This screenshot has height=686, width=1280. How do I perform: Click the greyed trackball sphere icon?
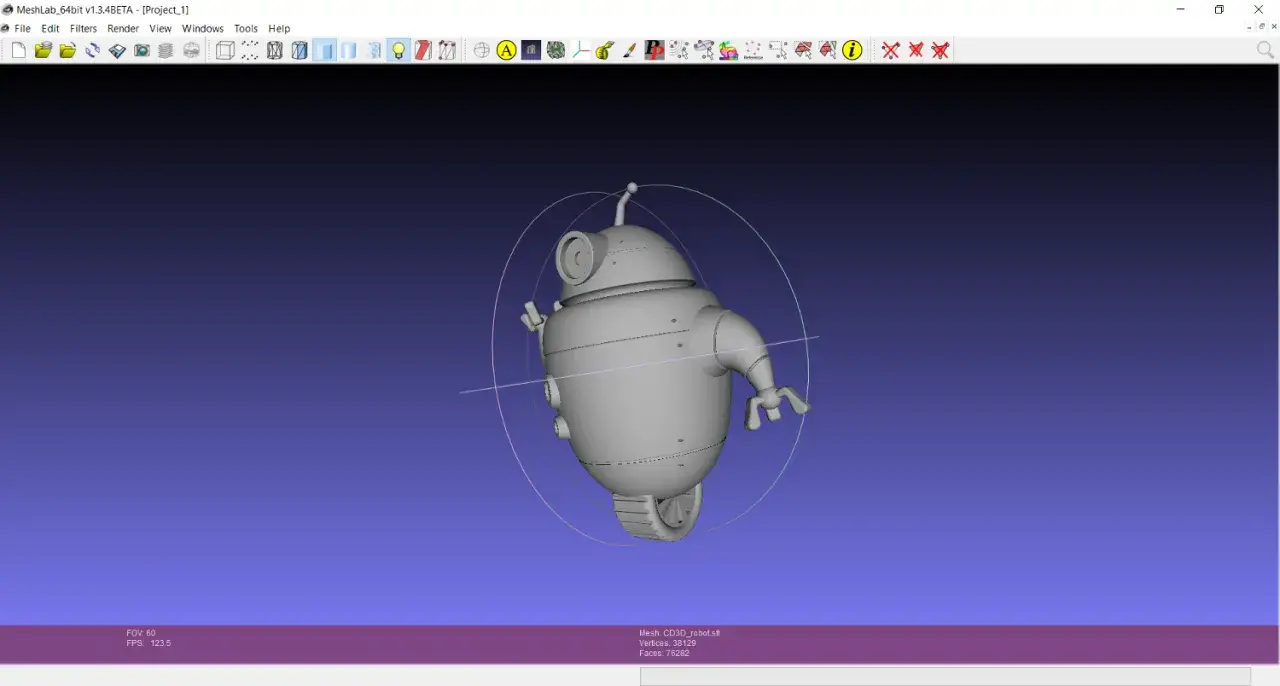click(x=482, y=50)
